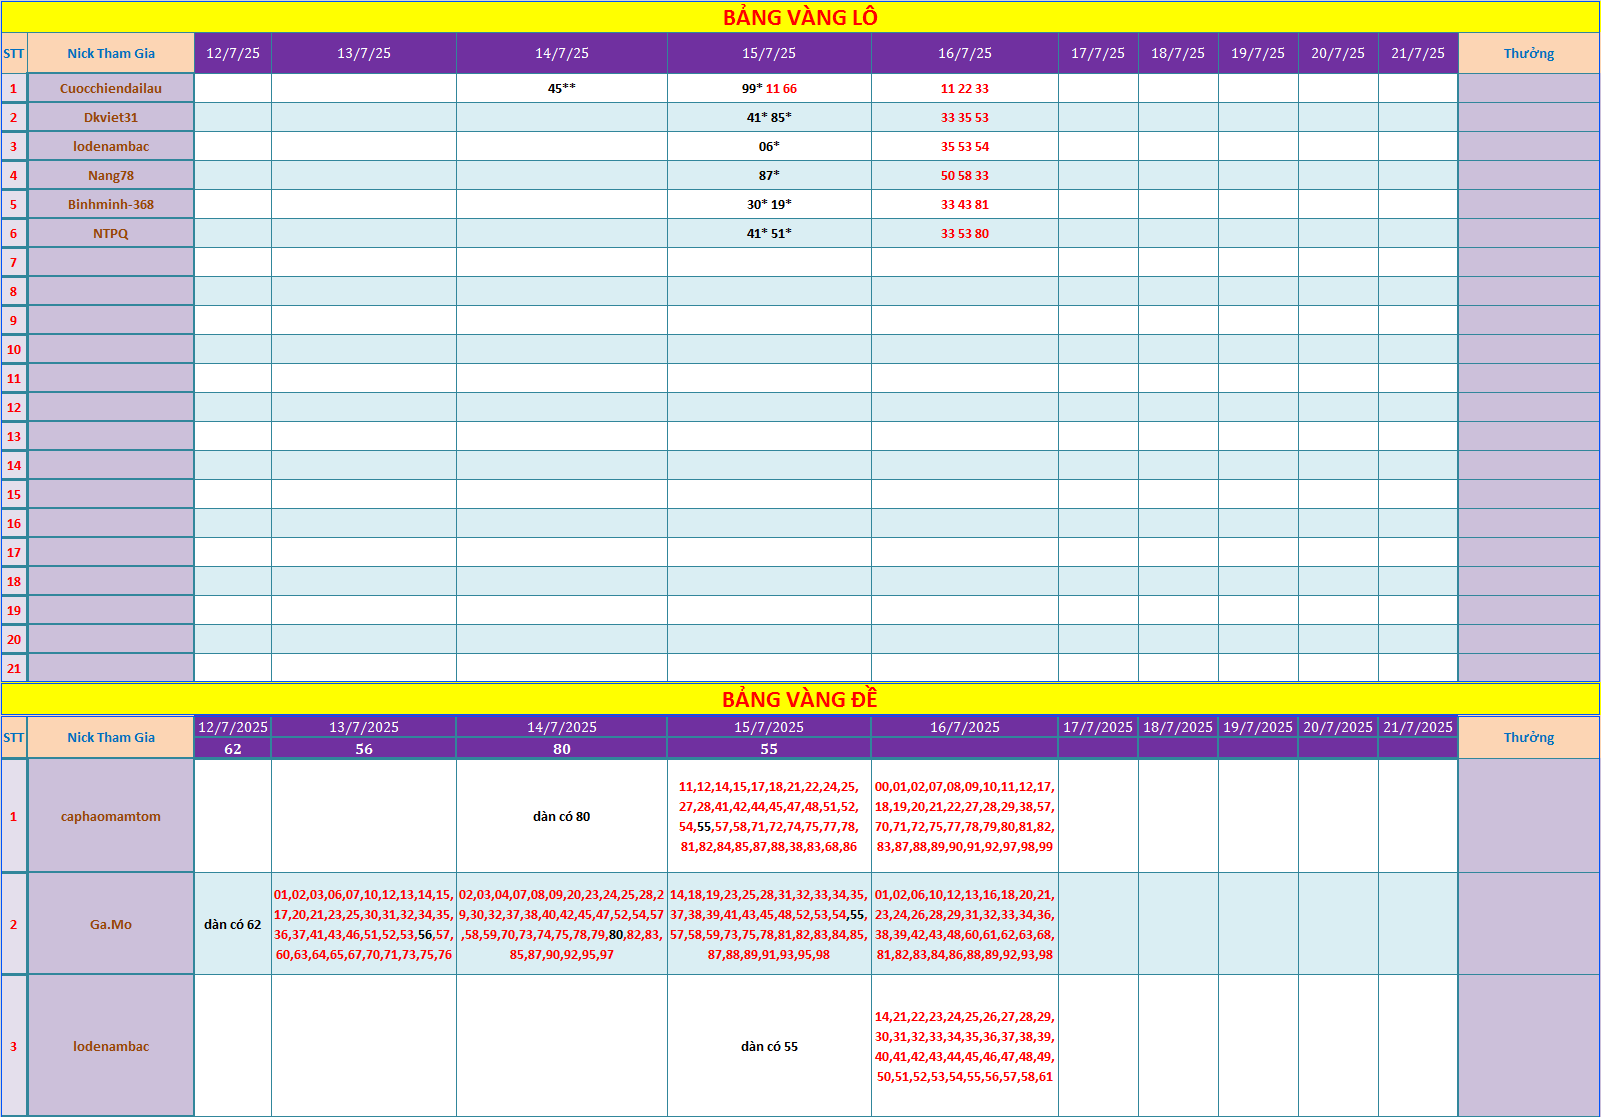This screenshot has height=1117, width=1601.
Task: Select the cell containing 30* 19*
Action: 769,204
